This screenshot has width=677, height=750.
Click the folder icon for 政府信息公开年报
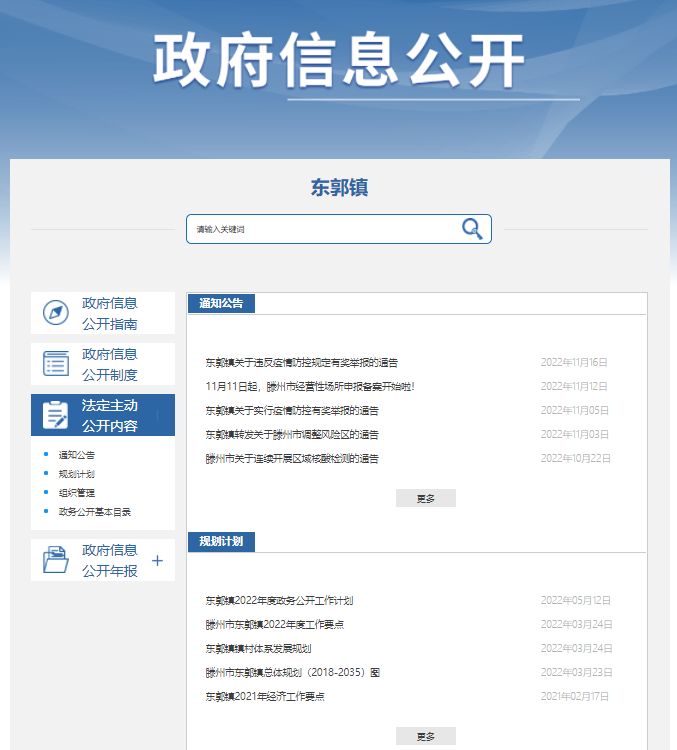[x=56, y=560]
